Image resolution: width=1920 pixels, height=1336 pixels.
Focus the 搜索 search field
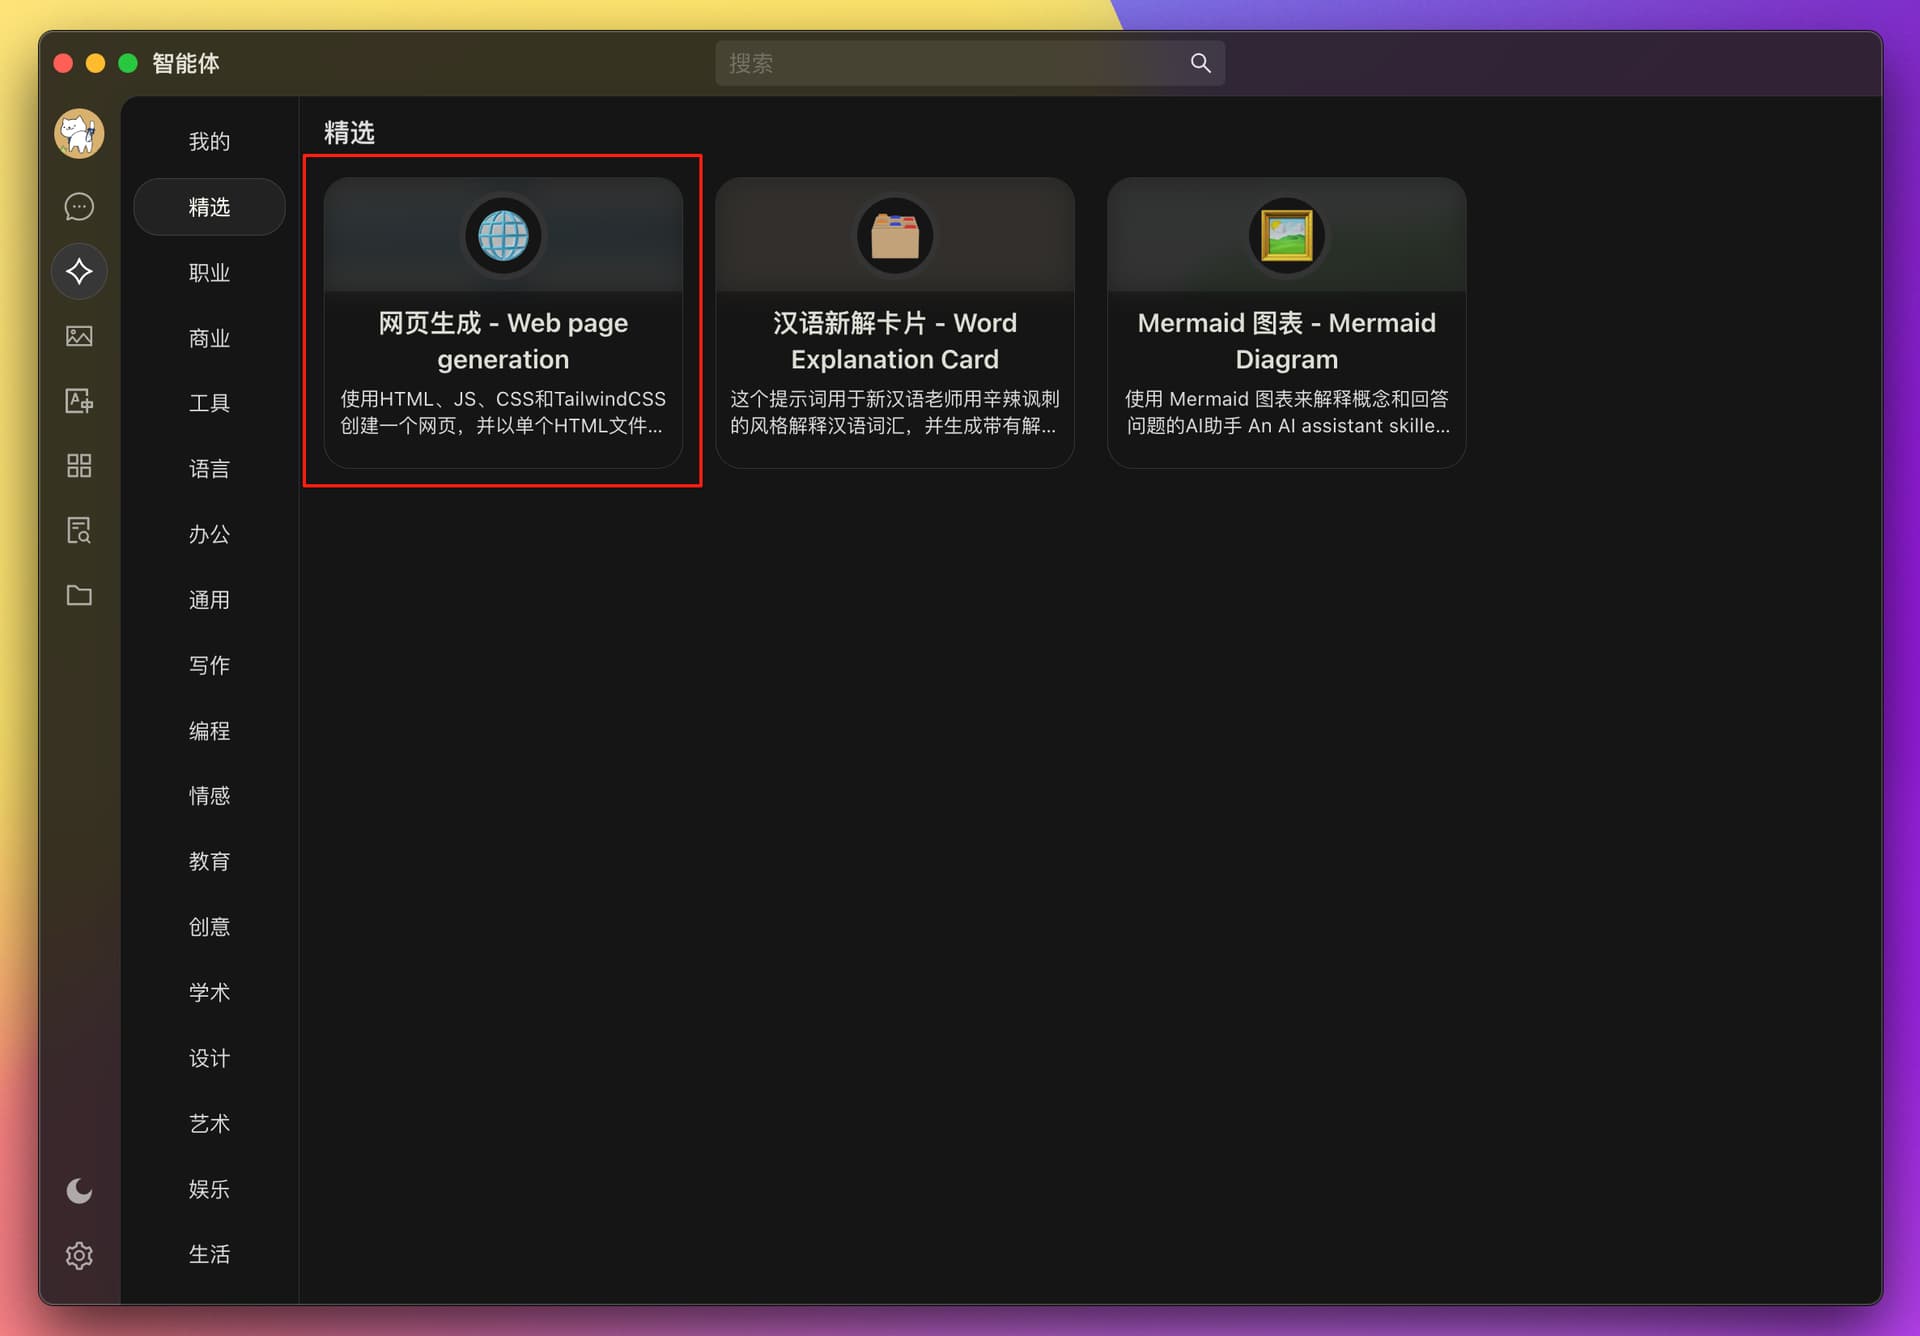tap(970, 63)
